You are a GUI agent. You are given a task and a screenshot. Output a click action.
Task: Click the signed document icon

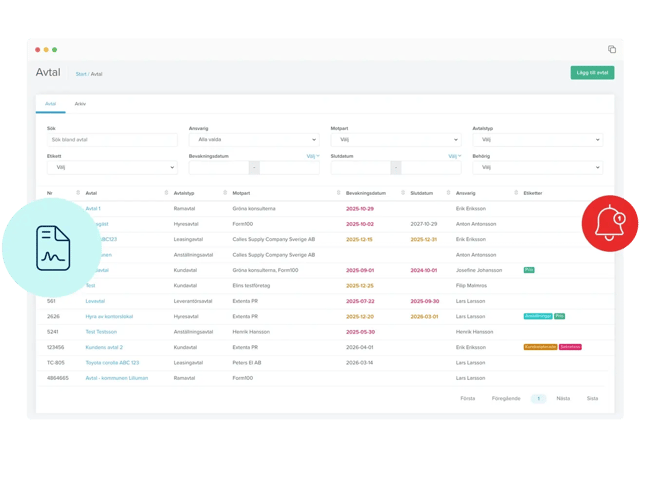pyautogui.click(x=58, y=246)
